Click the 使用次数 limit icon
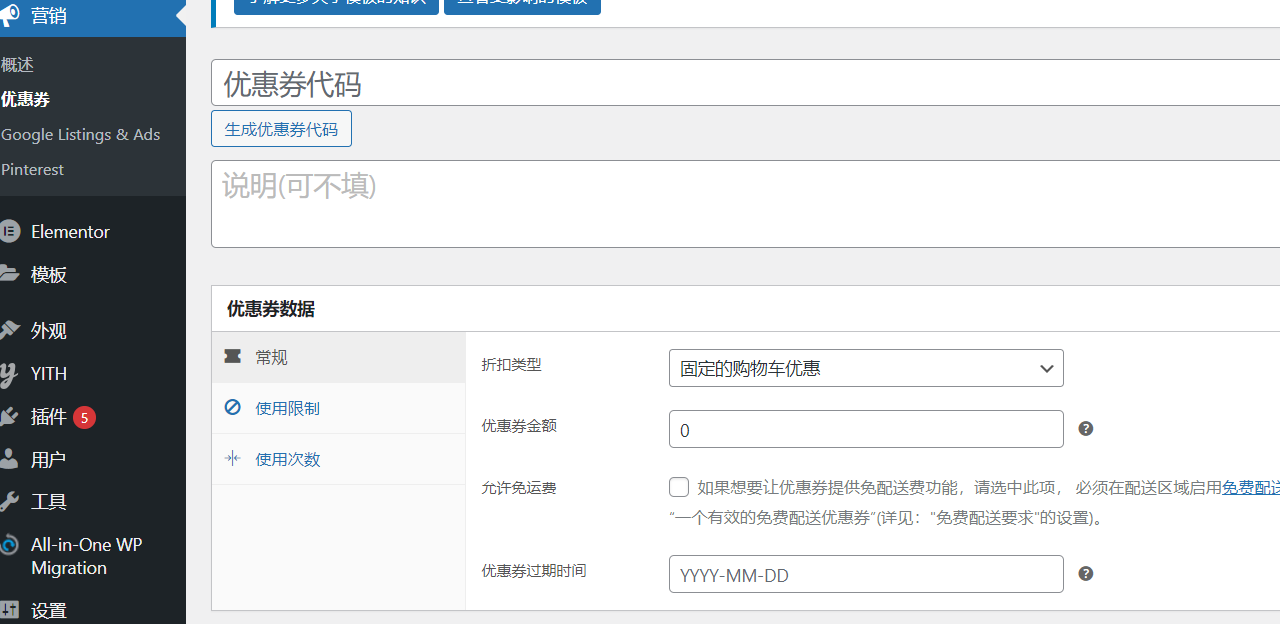This screenshot has height=624, width=1280. click(x=233, y=459)
